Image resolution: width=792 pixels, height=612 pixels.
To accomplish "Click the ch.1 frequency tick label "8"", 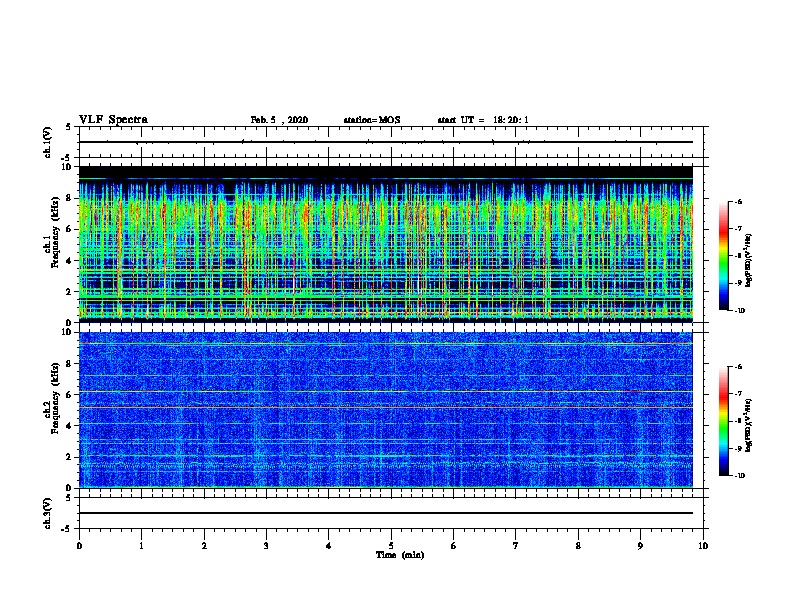I will click(70, 198).
